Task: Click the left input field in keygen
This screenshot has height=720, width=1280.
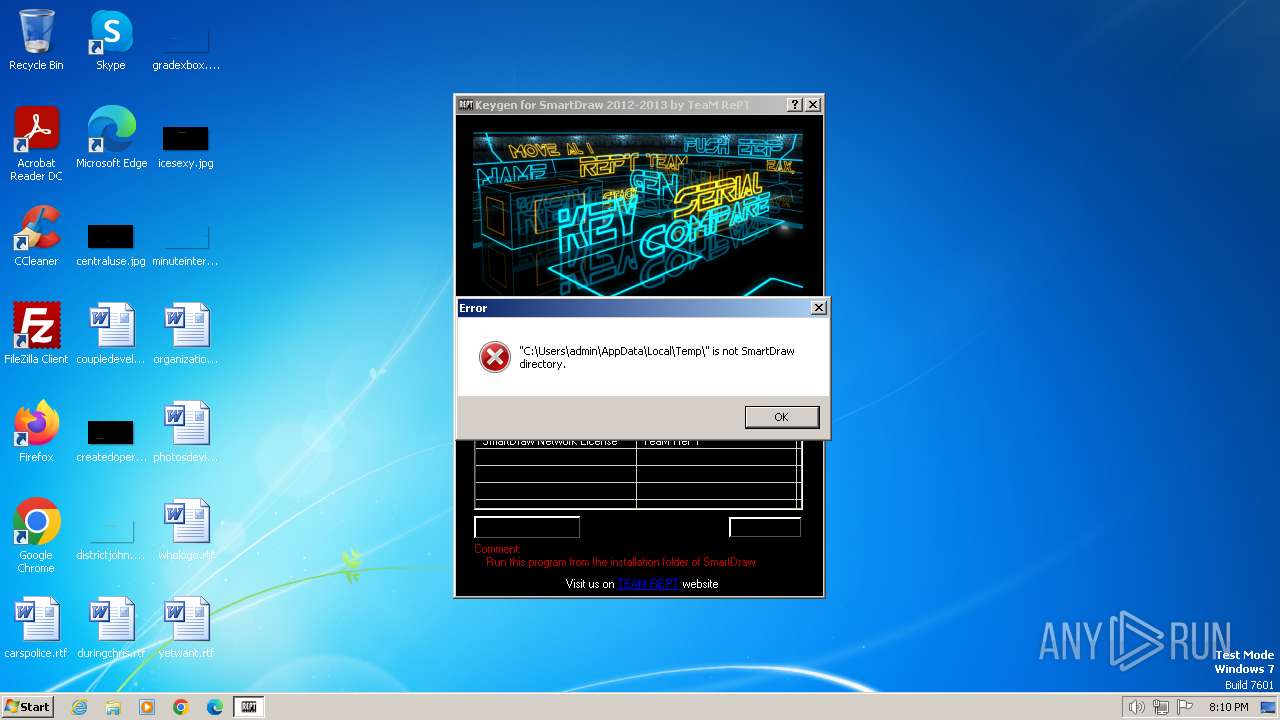Action: coord(527,527)
